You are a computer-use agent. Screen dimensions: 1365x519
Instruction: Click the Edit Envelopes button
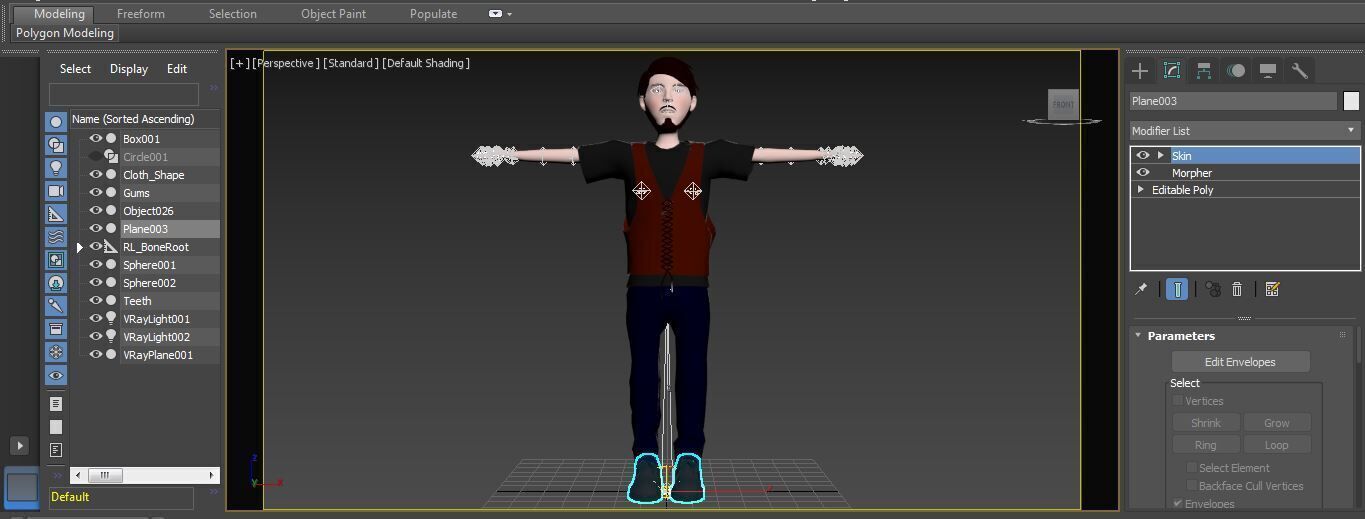click(x=1240, y=362)
